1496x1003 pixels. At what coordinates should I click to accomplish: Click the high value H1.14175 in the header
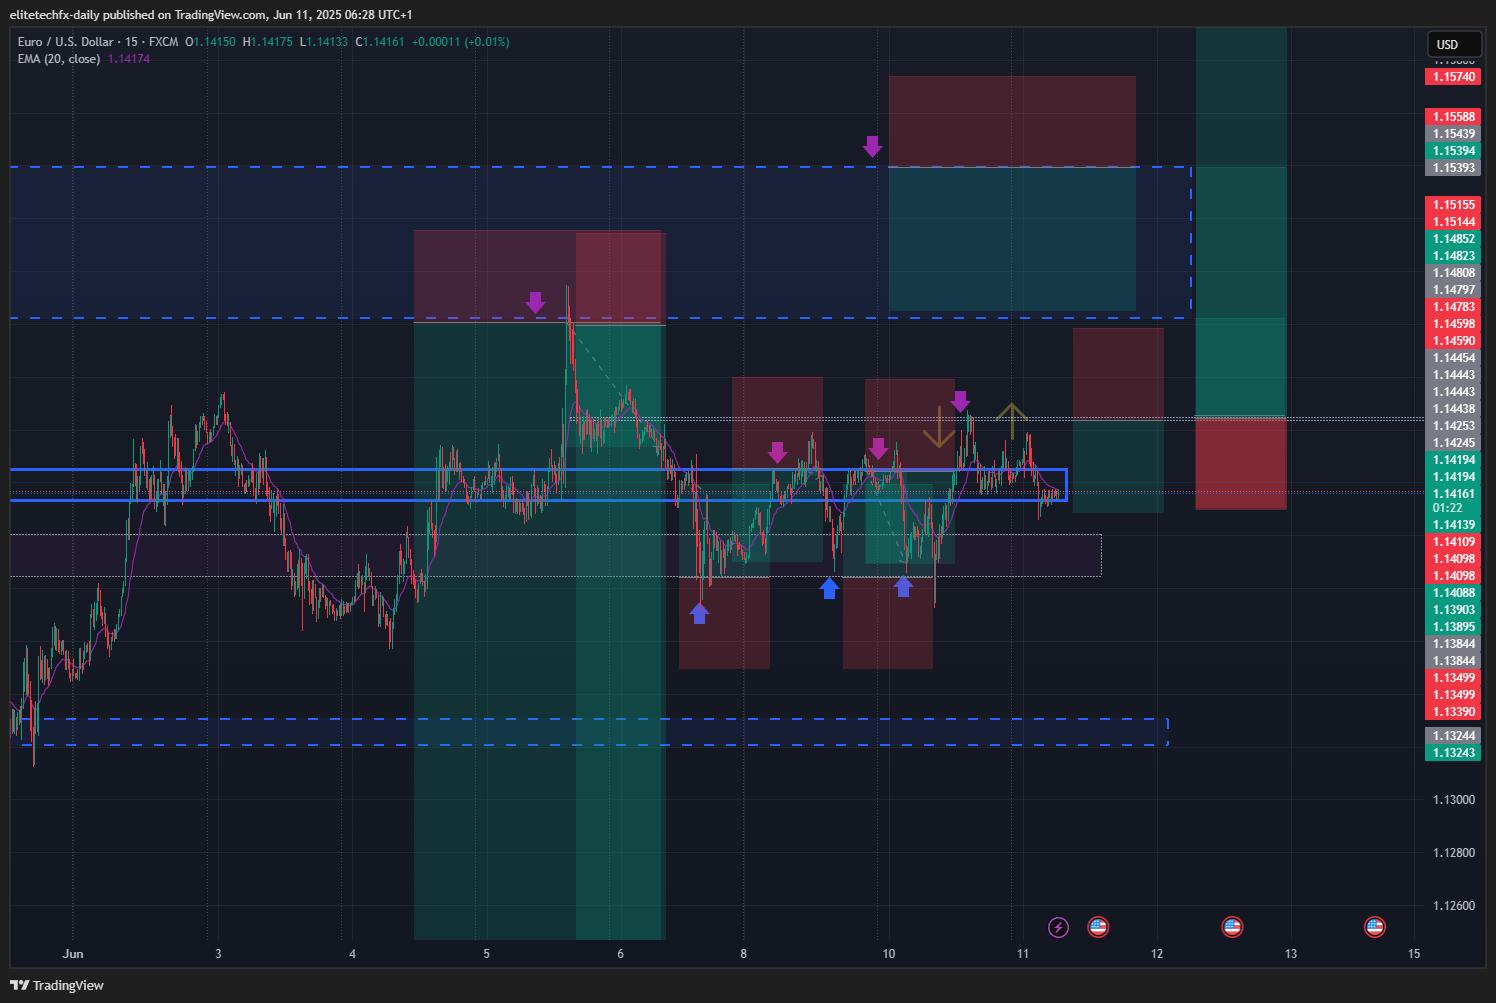pos(268,42)
